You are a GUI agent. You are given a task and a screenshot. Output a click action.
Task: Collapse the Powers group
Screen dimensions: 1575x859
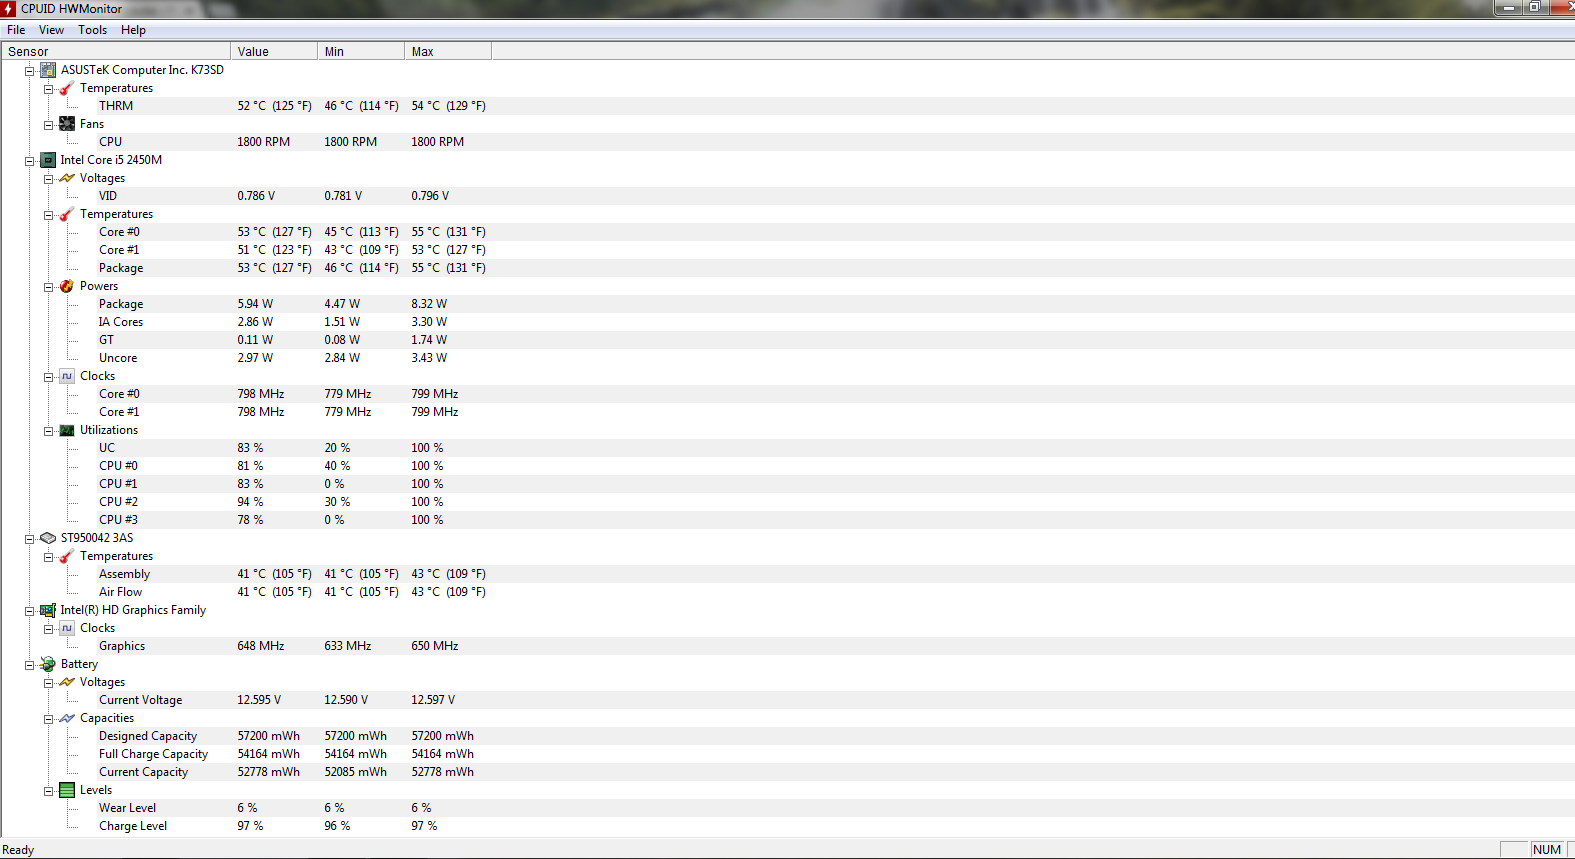point(48,287)
